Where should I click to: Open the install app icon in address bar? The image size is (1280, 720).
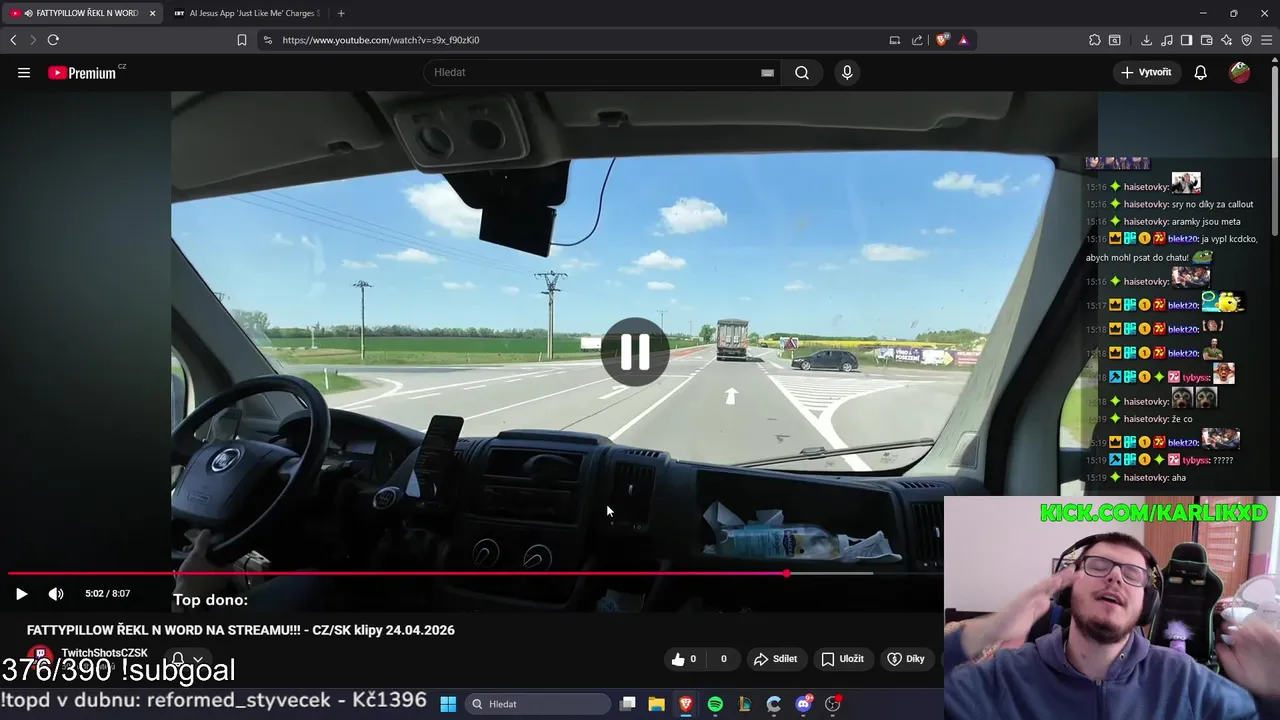click(x=894, y=40)
